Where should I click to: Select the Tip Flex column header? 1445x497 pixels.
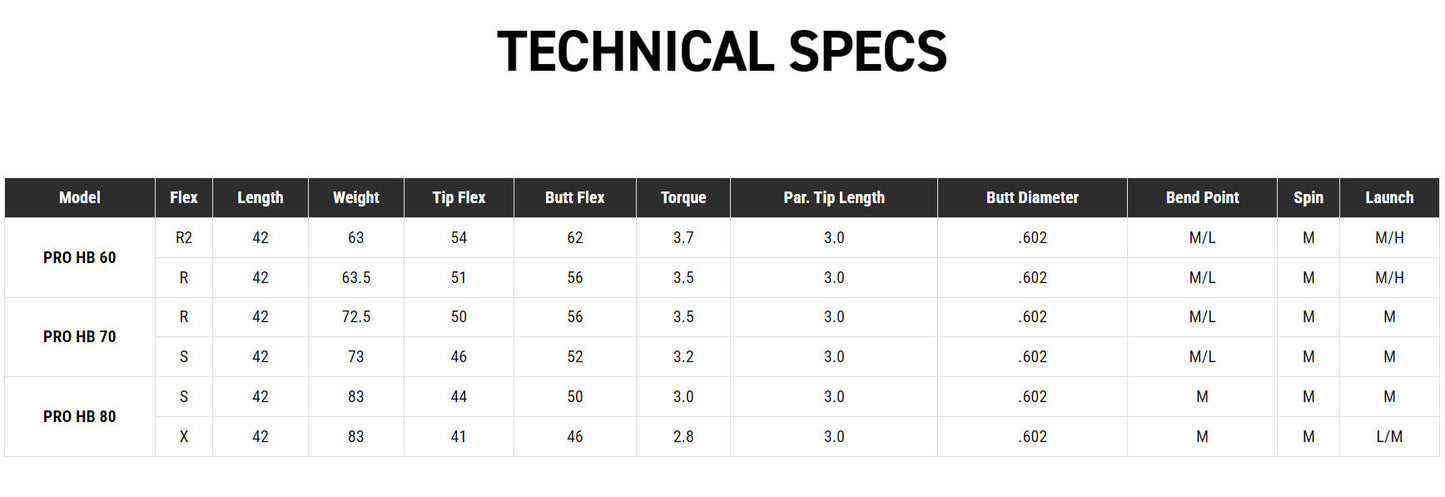(459, 198)
